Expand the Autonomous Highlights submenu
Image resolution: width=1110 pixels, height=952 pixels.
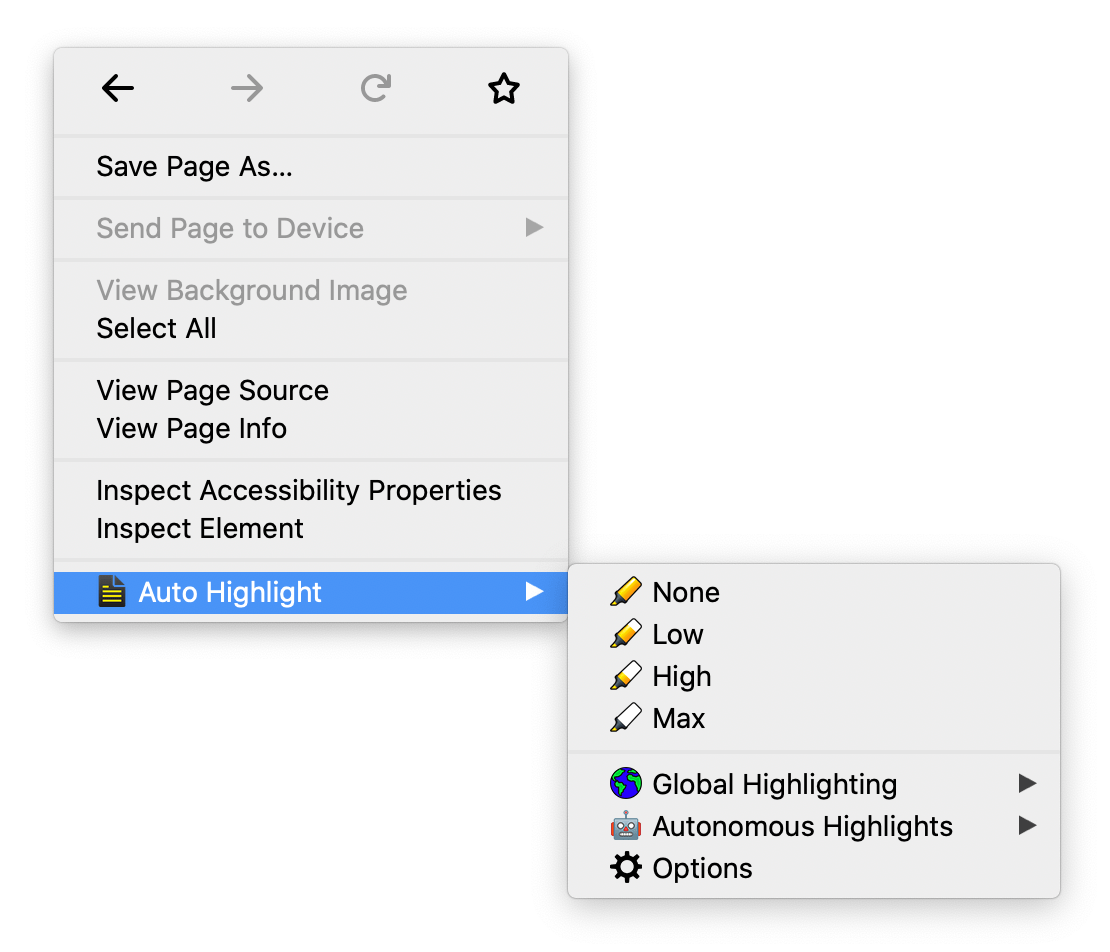[801, 826]
